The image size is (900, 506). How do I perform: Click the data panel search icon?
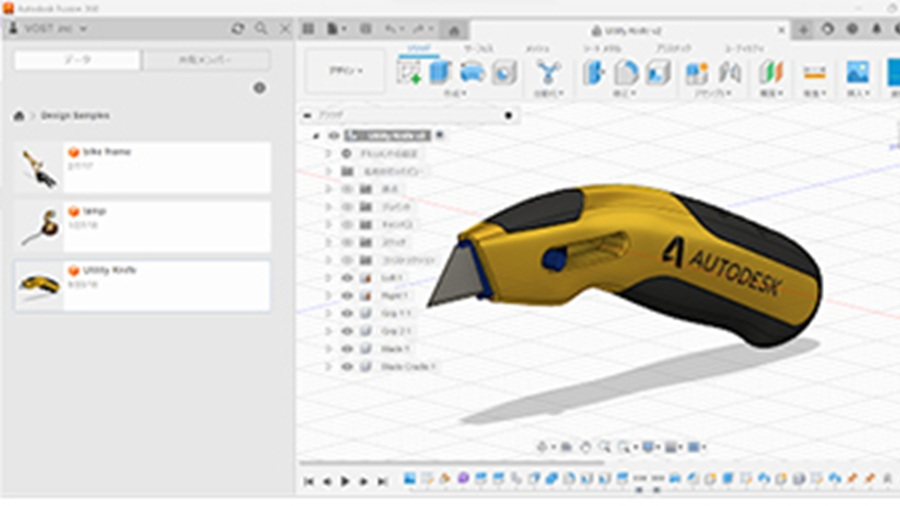[261, 28]
